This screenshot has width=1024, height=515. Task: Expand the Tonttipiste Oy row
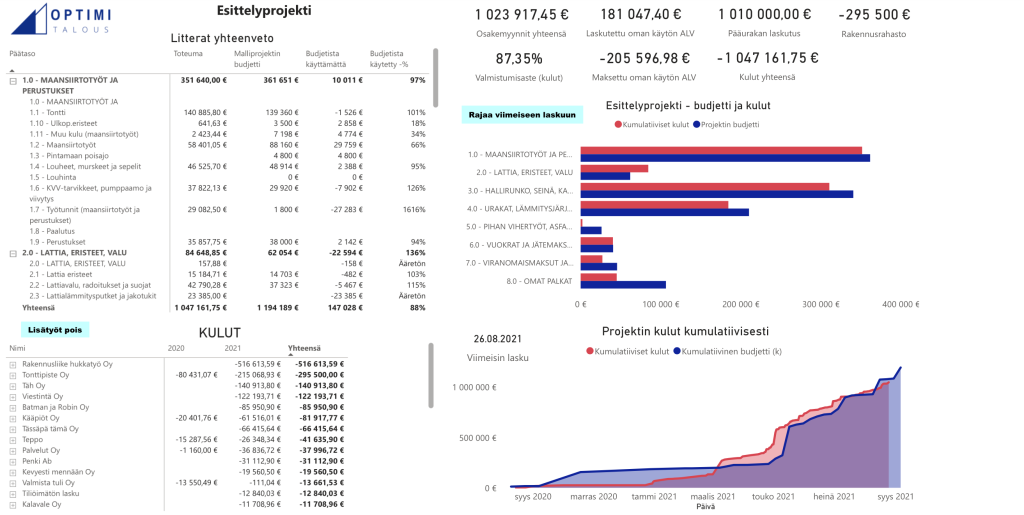pyautogui.click(x=13, y=375)
